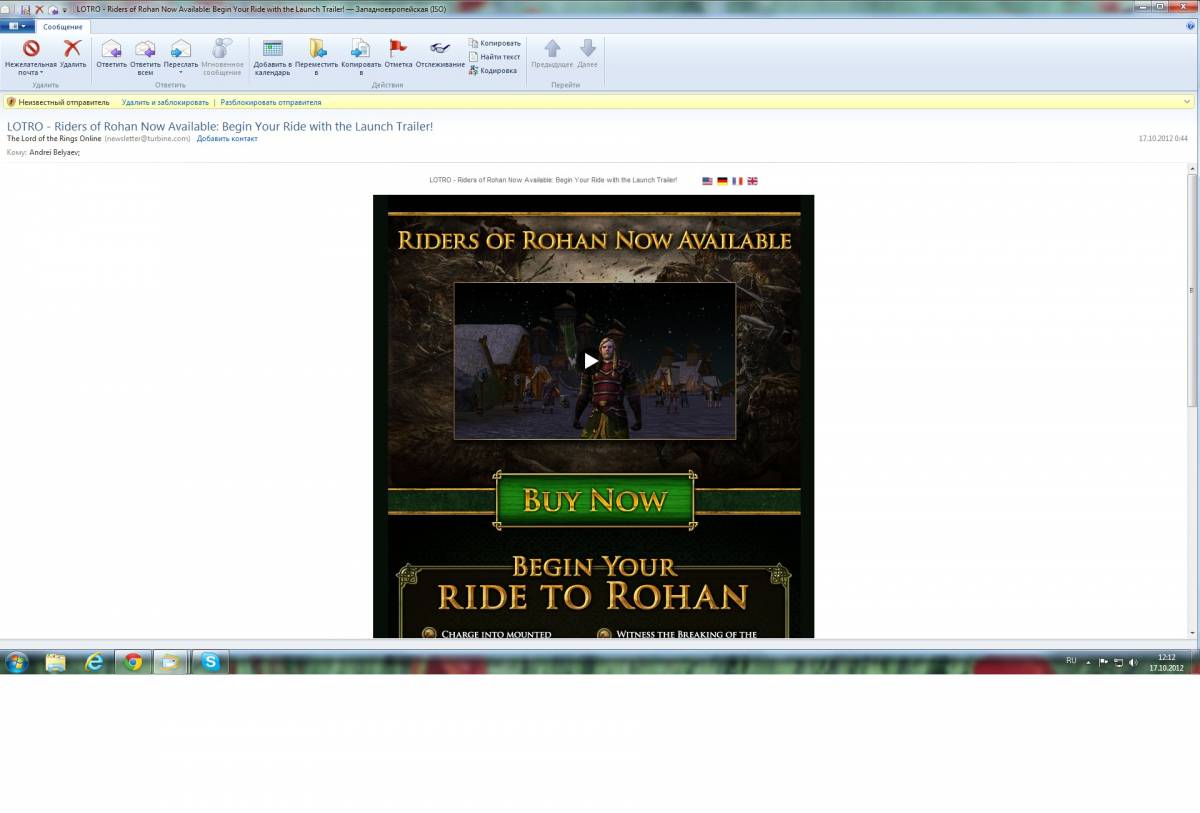Viewport: 1200px width, 813px height.
Task: Go to next message (Далее arrow)
Action: click(x=588, y=48)
